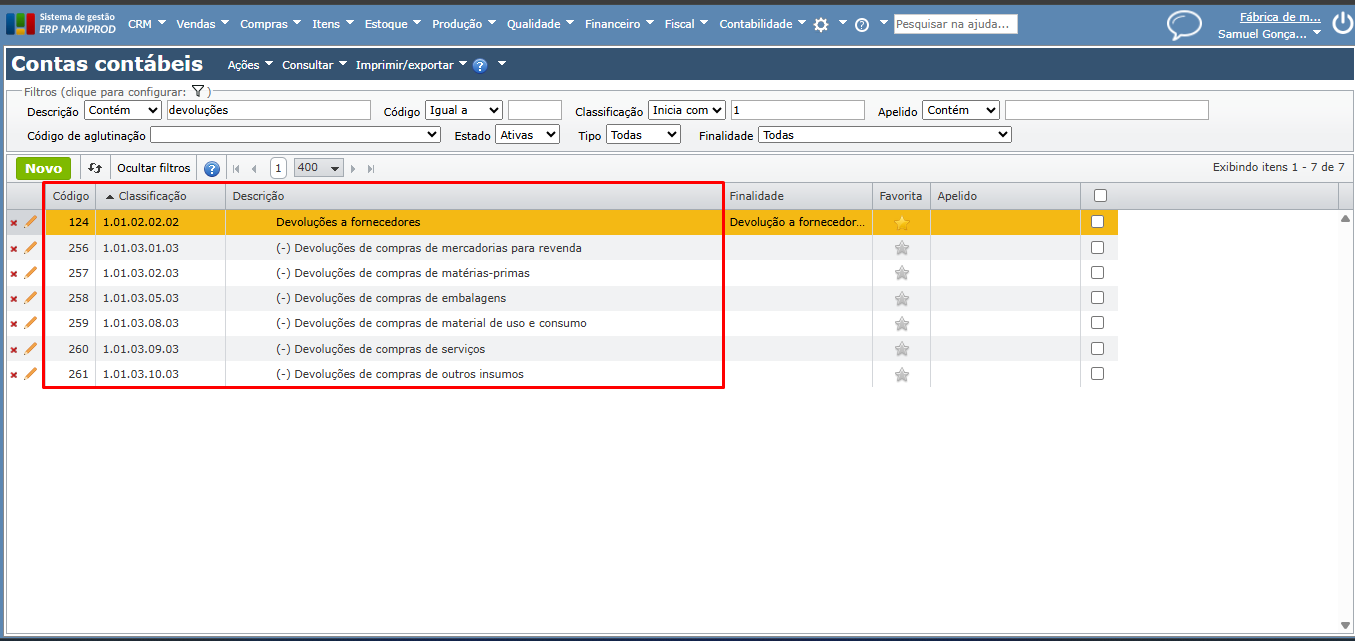The image size is (1355, 641).
Task: Click red delete X for code 124
Action: pyautogui.click(x=14, y=222)
